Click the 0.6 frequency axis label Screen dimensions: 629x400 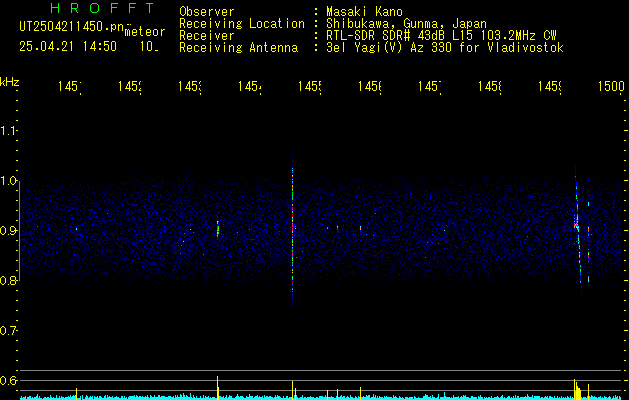8,380
